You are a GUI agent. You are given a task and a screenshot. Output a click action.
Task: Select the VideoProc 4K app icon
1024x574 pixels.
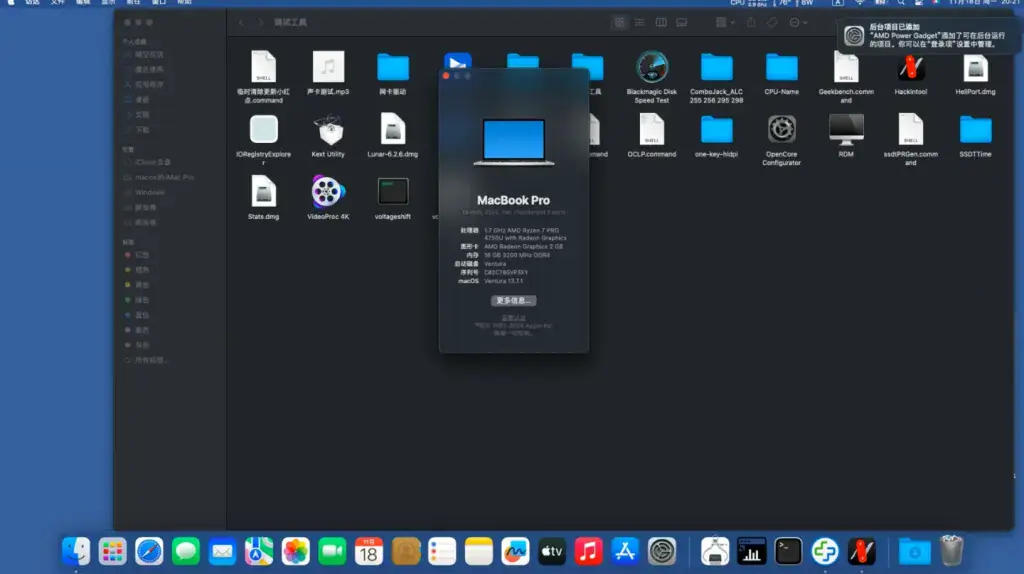(328, 191)
